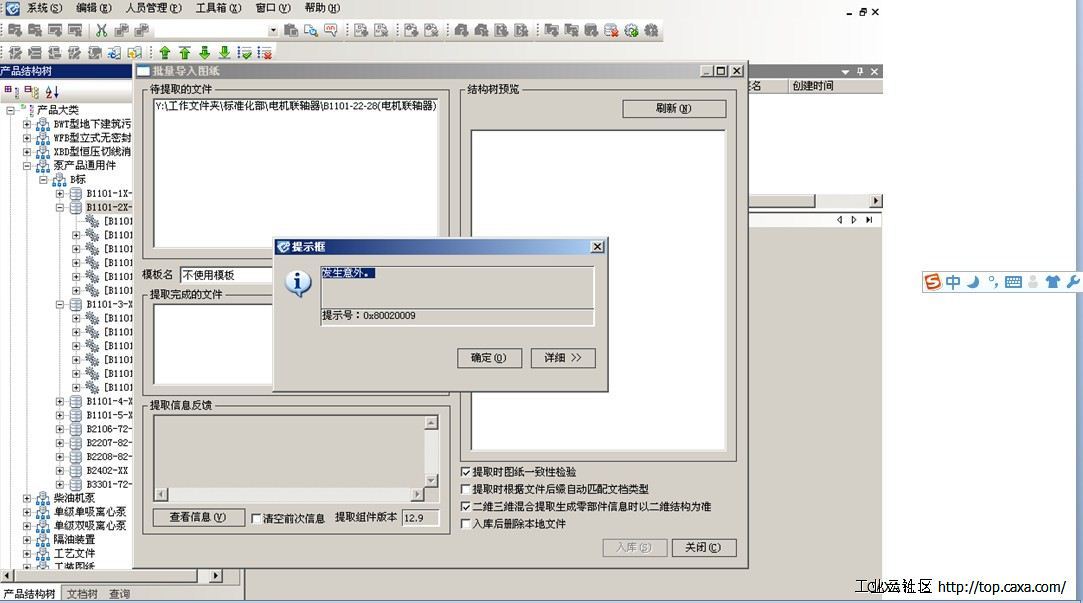Screen dimensions: 1083x603
Task: Open the top toolbar combo box dropdown arrow
Action: click(273, 30)
